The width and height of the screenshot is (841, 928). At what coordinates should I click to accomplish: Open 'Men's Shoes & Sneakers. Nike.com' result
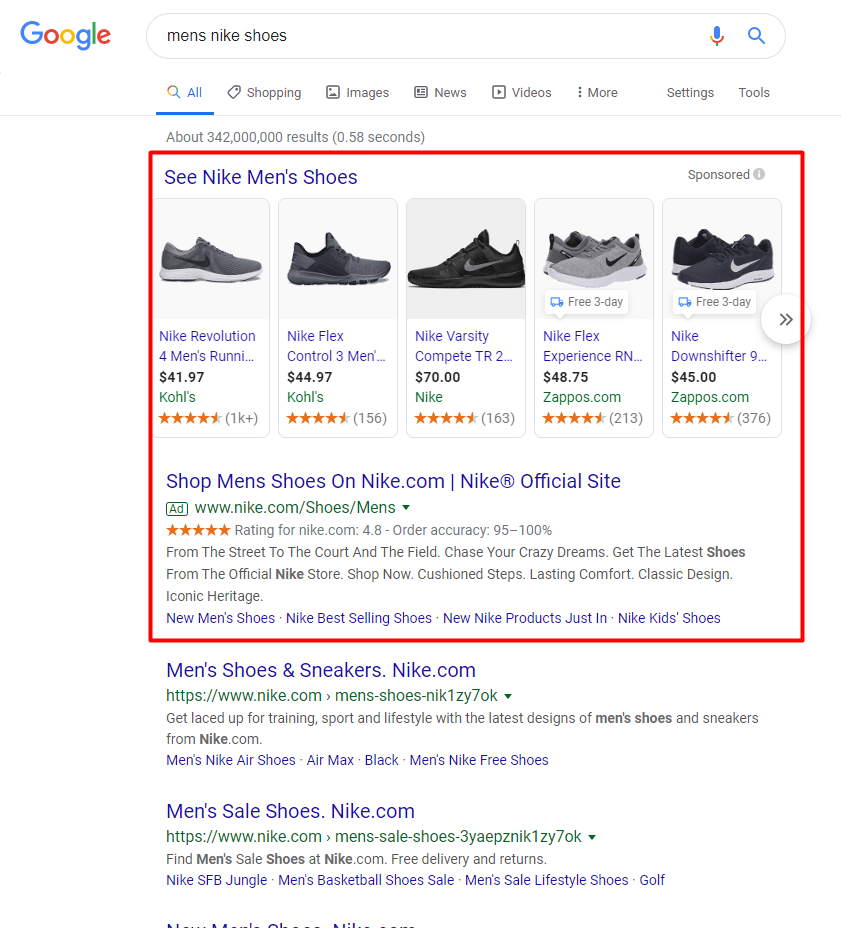(x=321, y=670)
